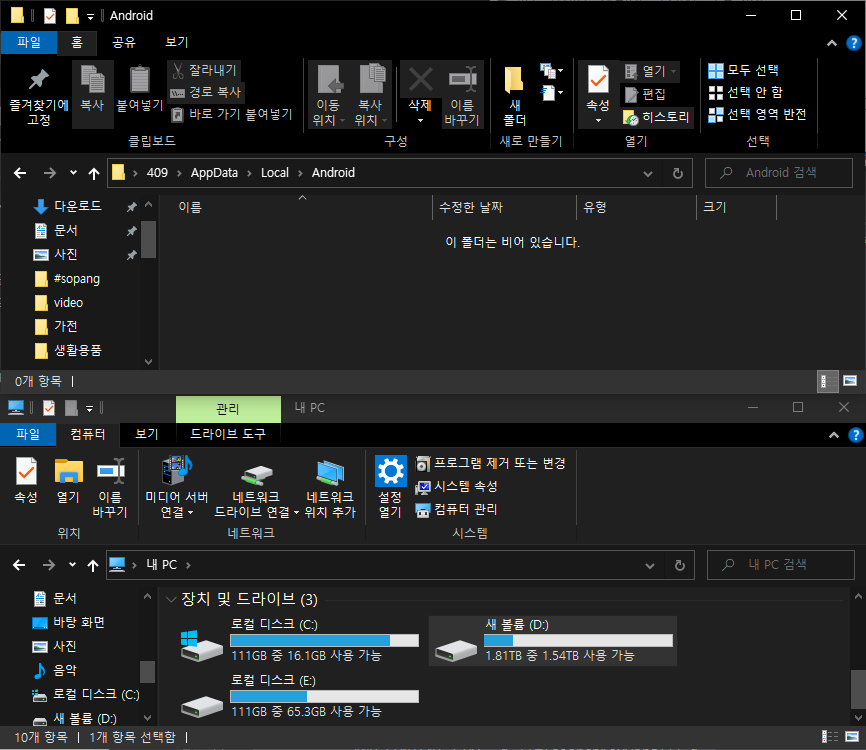Switch to 보기 tab in Android window
Viewport: 866px width, 750px height.
pos(177,42)
